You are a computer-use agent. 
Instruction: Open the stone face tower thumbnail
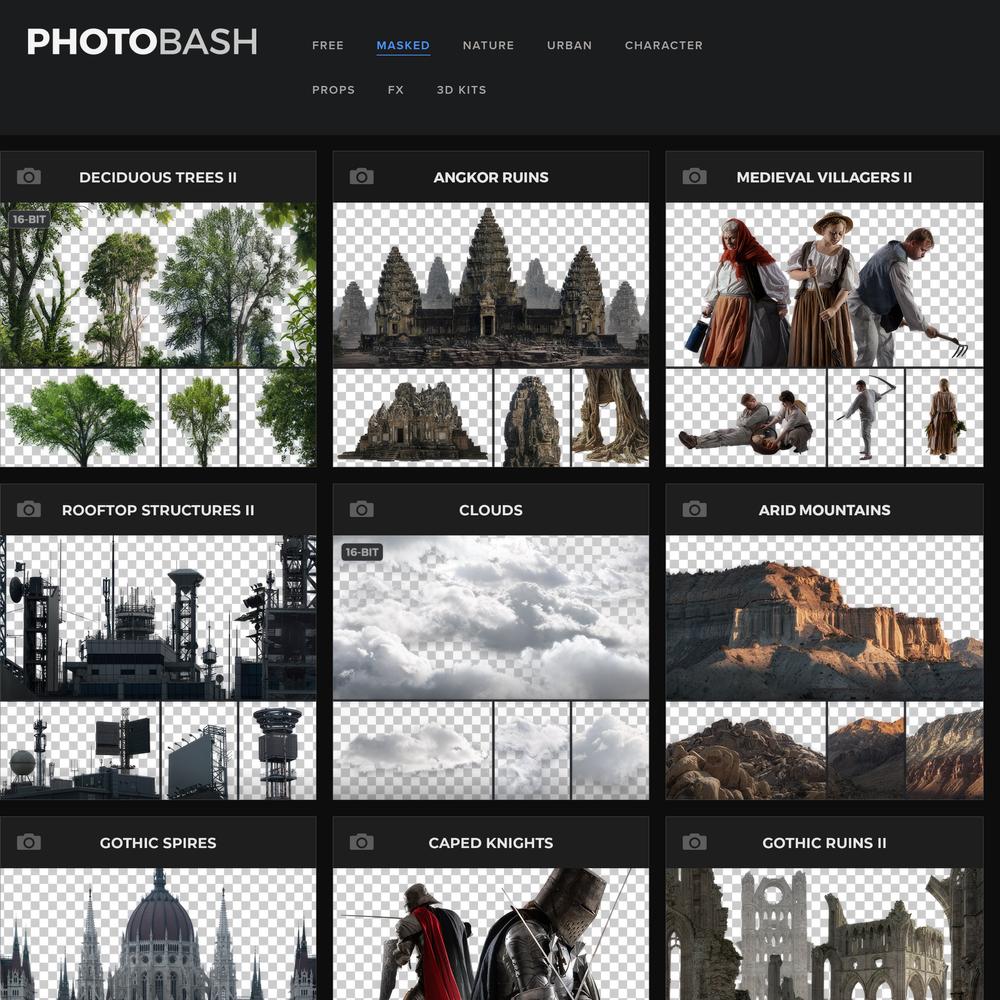(533, 418)
